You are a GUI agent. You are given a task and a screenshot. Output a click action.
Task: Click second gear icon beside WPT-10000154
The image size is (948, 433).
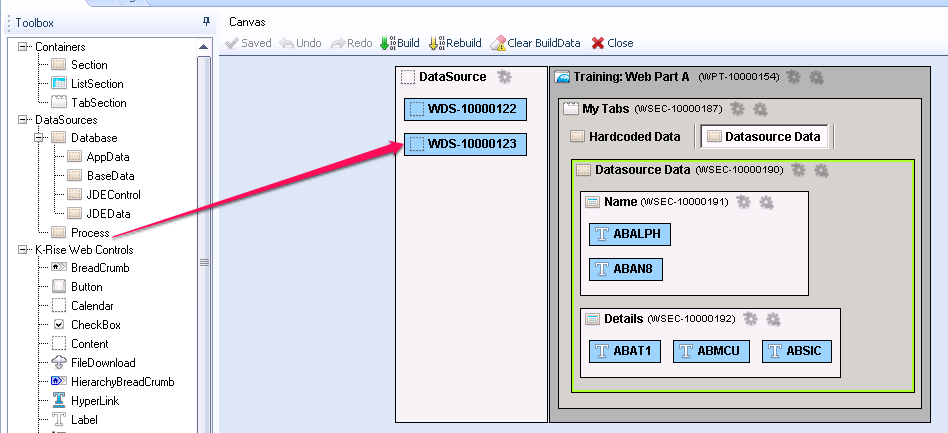click(x=816, y=77)
